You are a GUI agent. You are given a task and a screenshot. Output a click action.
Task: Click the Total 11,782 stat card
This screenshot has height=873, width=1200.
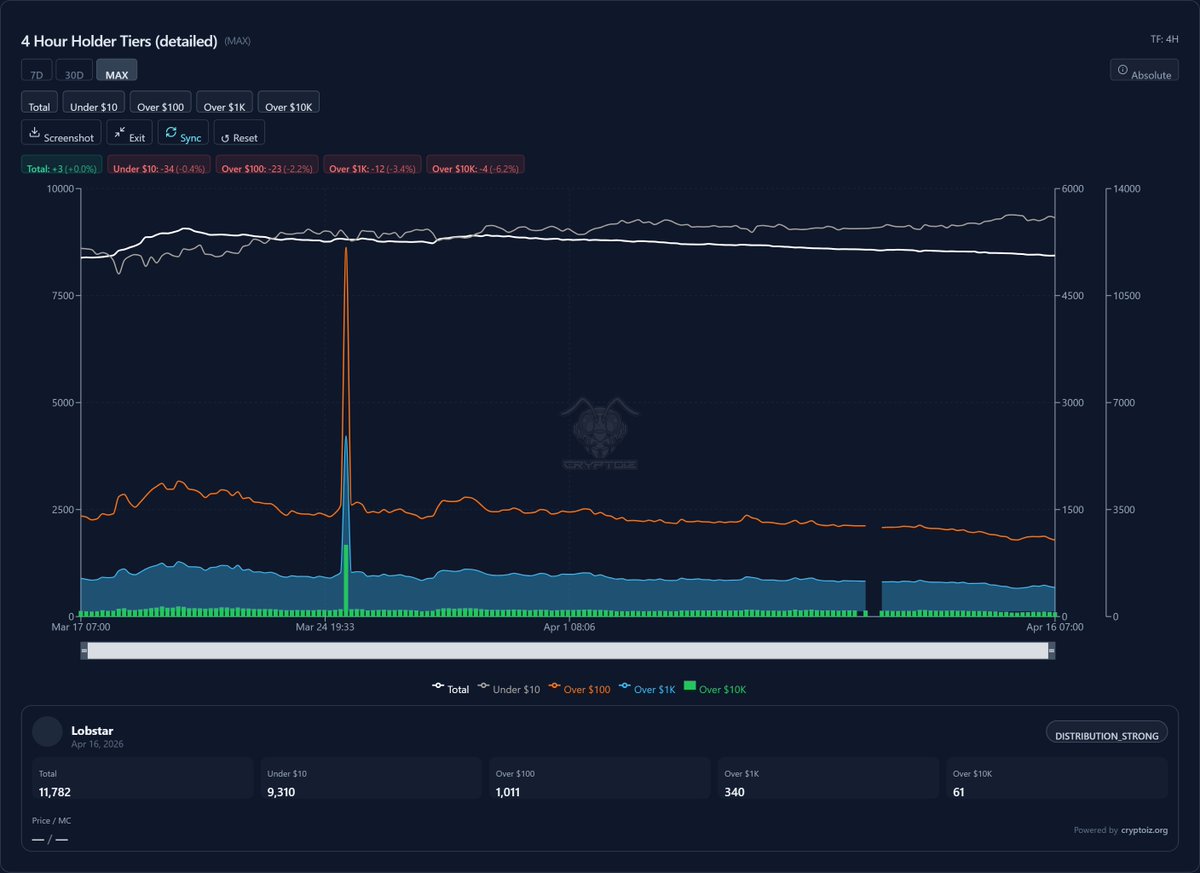click(x=143, y=778)
